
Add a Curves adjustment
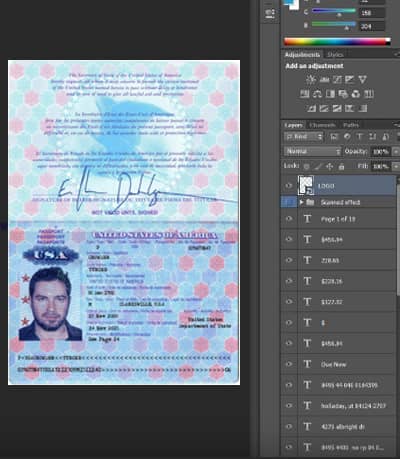pyautogui.click(x=337, y=79)
